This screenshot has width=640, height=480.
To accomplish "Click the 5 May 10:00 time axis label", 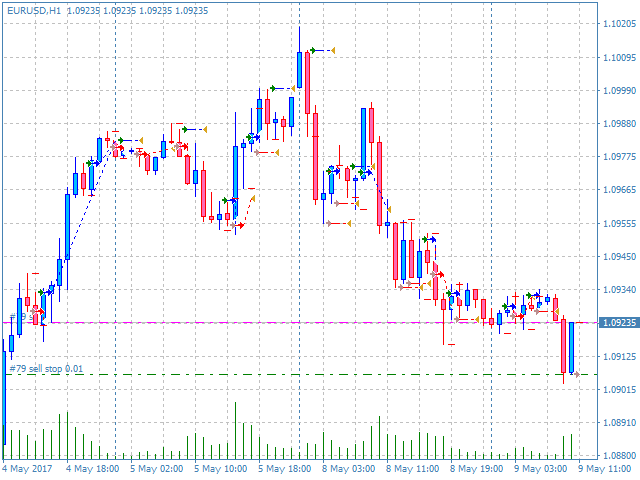I will (x=220, y=469).
